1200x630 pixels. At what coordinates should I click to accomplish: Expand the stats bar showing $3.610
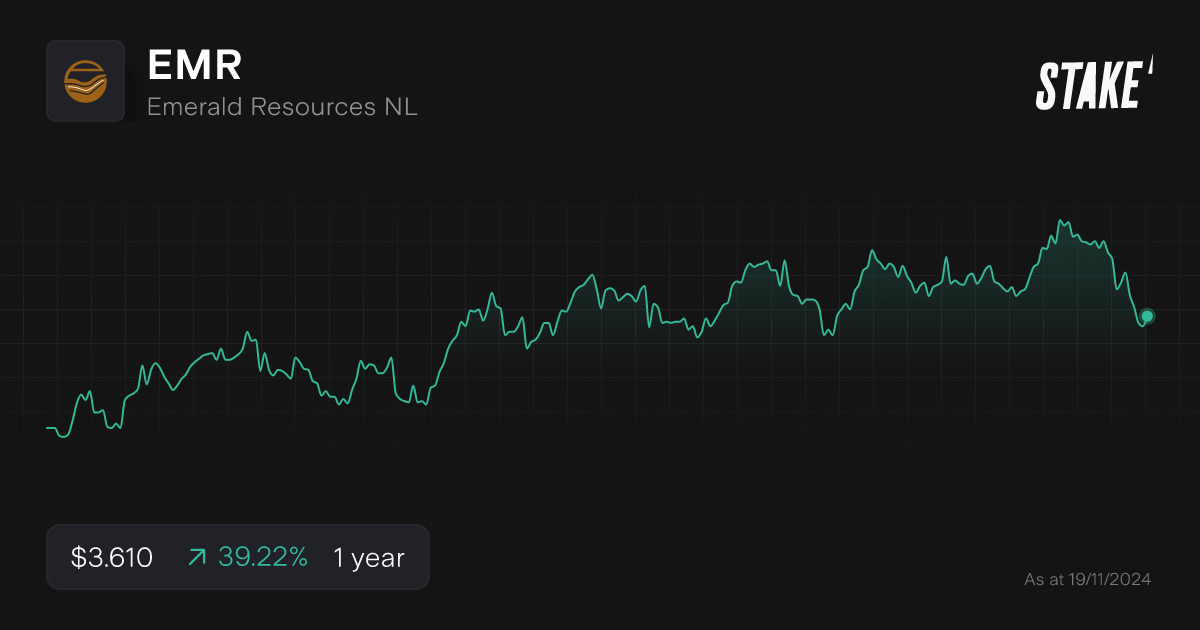[238, 557]
